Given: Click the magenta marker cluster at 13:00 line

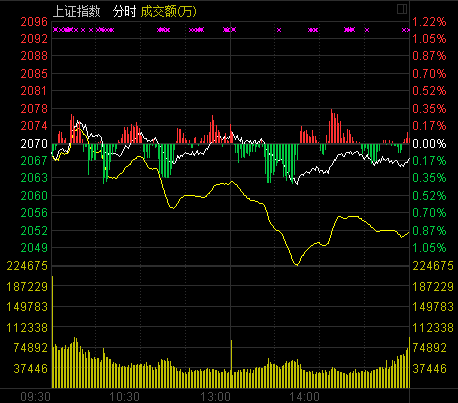Looking at the screenshot, I should click(x=230, y=30).
